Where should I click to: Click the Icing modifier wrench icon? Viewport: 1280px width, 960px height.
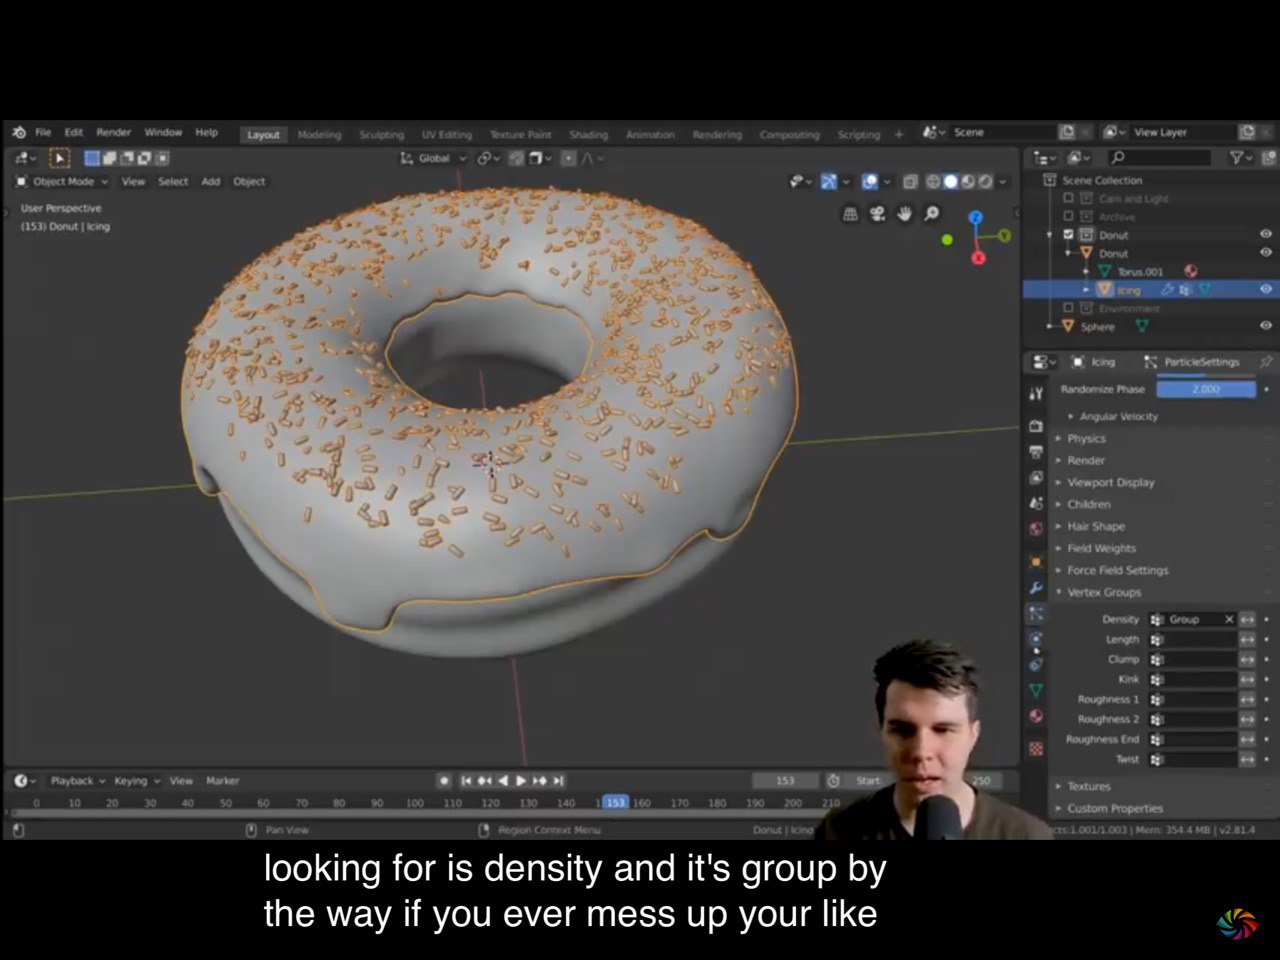[1166, 289]
